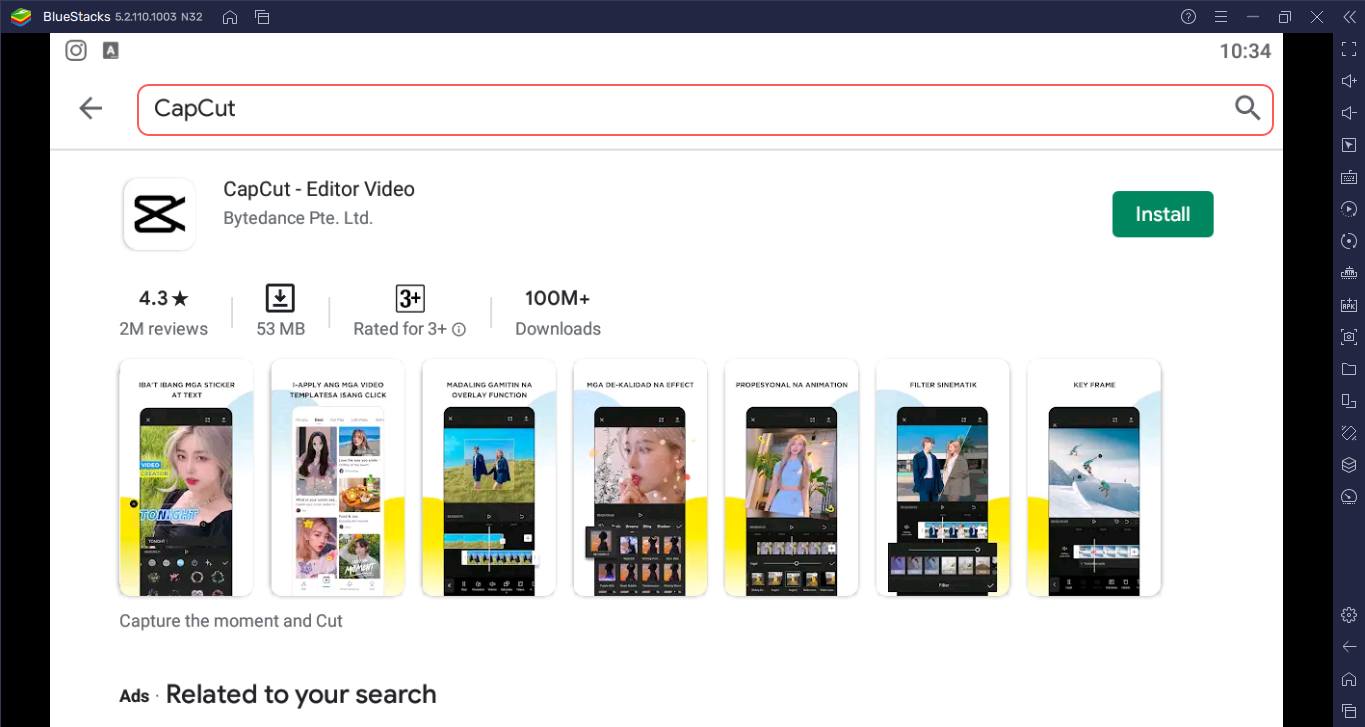Click the 'A' notification icon in status bar
The width and height of the screenshot is (1365, 727).
coord(111,50)
